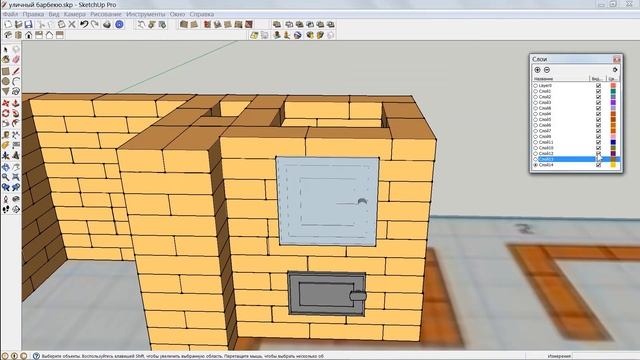Click the Outer Shell solid tool
Screen dimensions: 640x360
(x=277, y=24)
